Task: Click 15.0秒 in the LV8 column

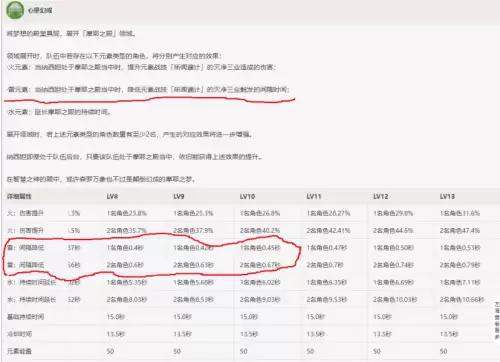Action: tap(116, 317)
